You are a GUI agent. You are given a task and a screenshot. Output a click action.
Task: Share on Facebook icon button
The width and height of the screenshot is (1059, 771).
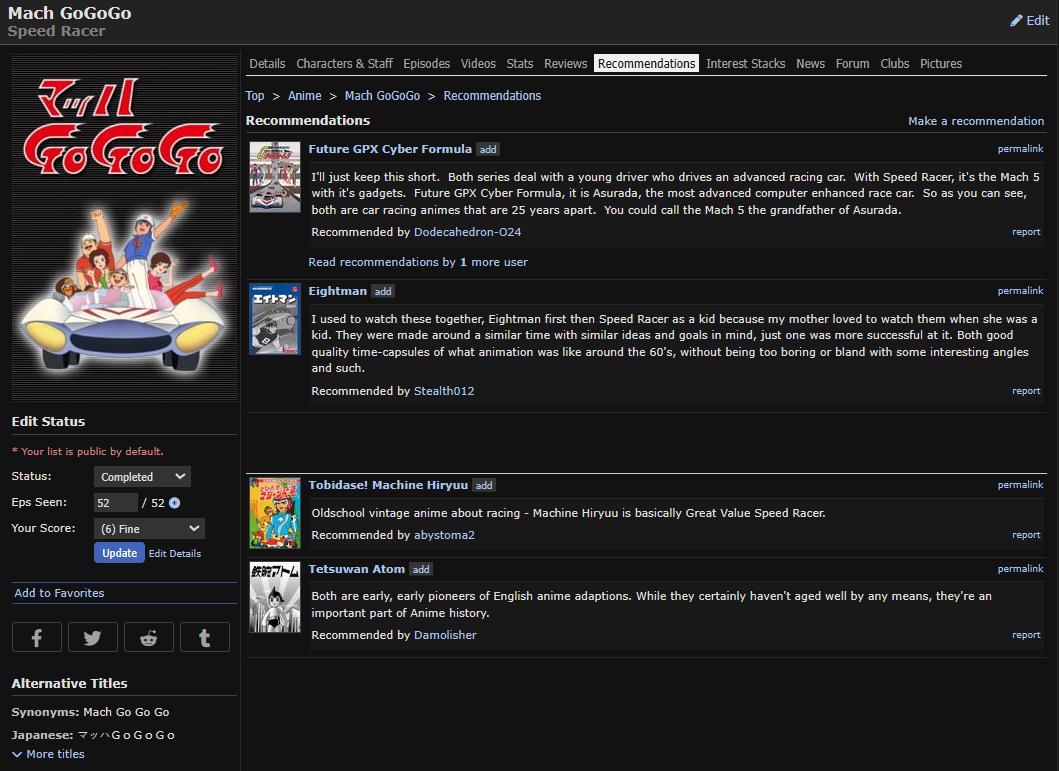pyautogui.click(x=37, y=637)
